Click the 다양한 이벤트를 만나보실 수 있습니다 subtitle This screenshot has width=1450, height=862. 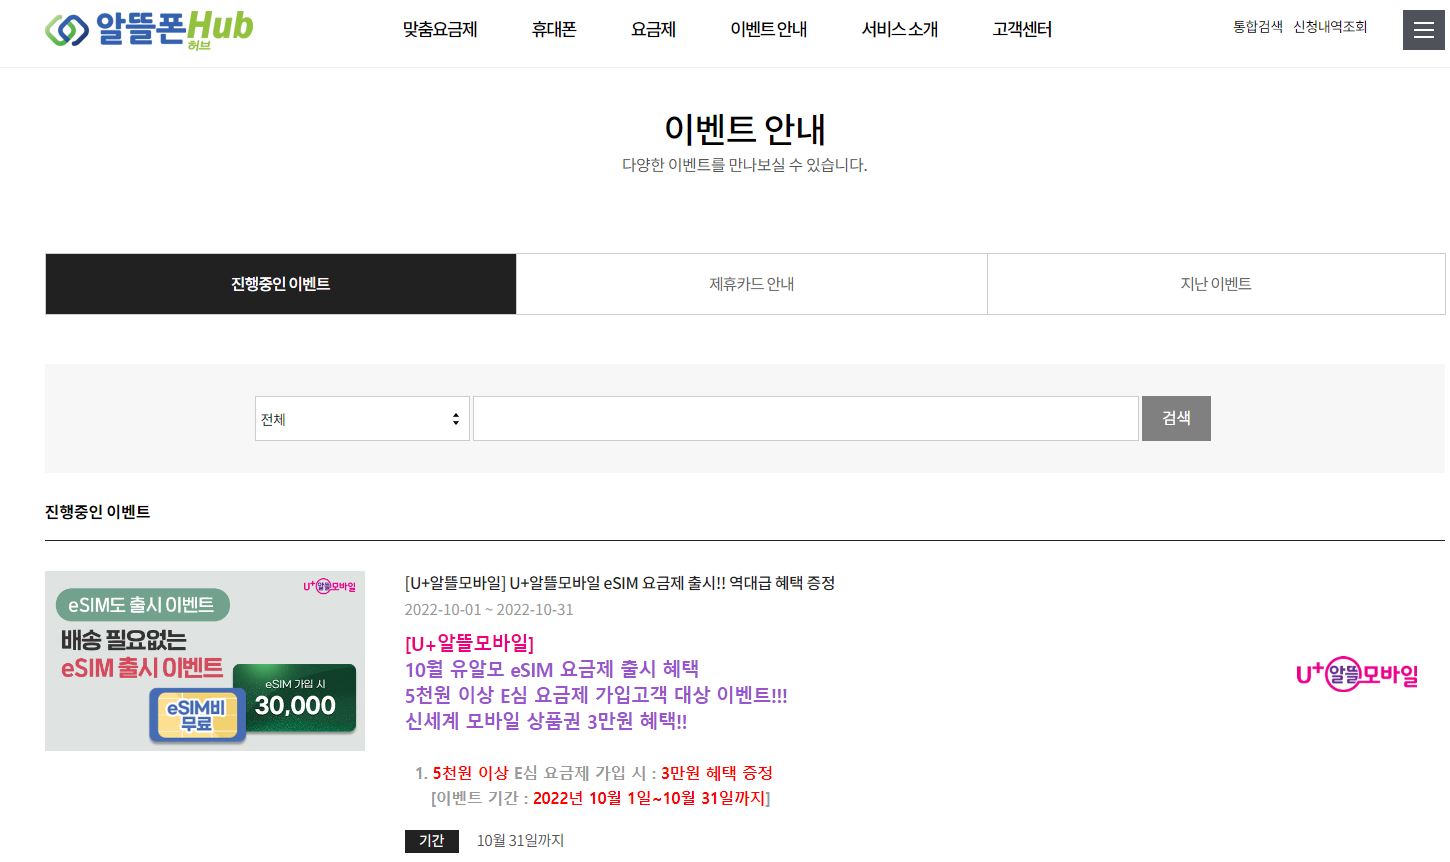[x=745, y=165]
